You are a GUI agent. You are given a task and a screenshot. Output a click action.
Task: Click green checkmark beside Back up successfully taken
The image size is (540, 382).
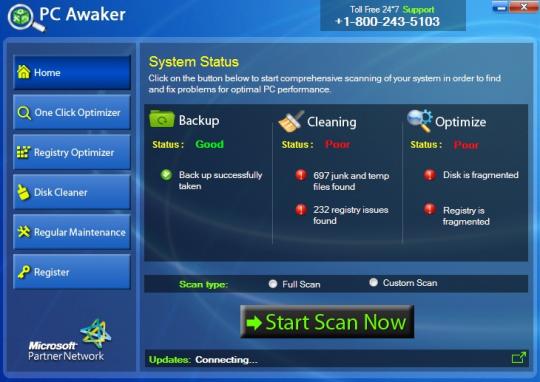coord(166,175)
